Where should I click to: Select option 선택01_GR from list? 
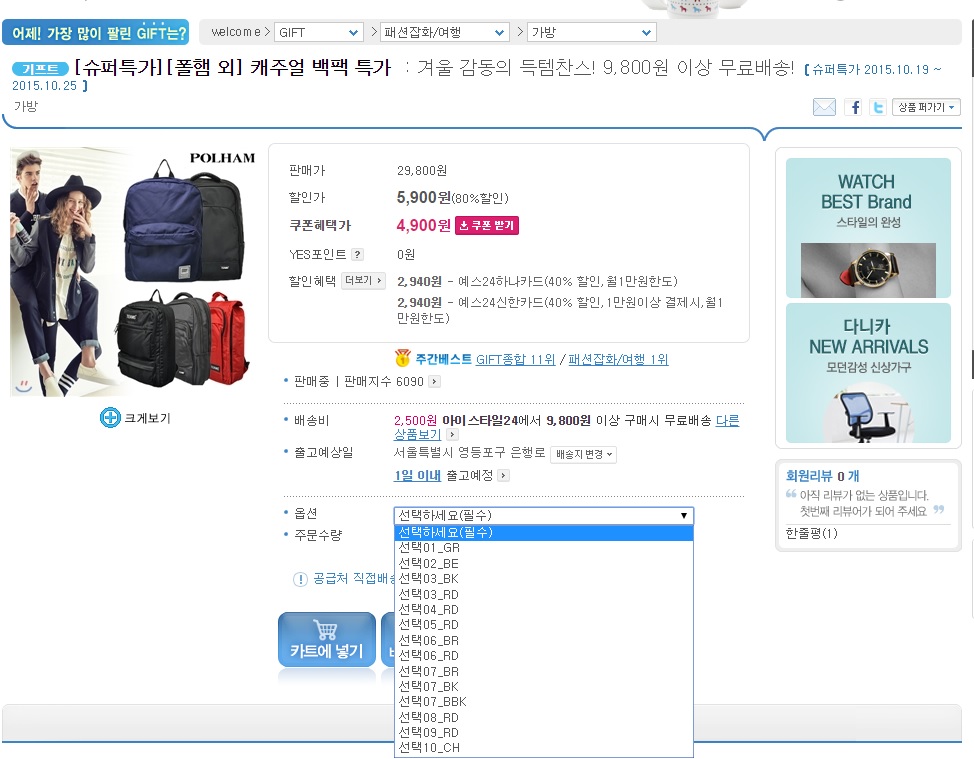coord(429,548)
